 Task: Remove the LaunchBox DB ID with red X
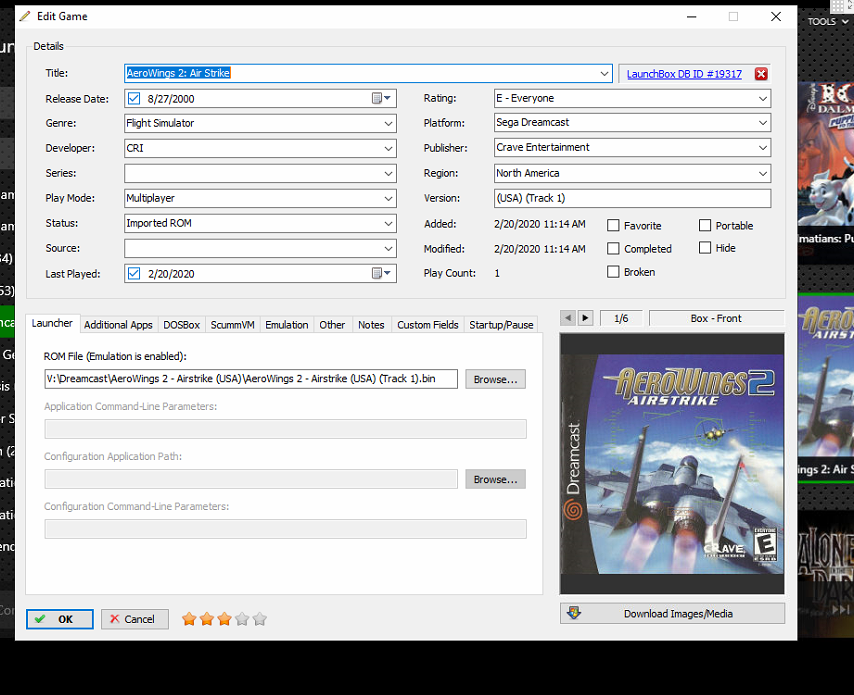tap(761, 74)
